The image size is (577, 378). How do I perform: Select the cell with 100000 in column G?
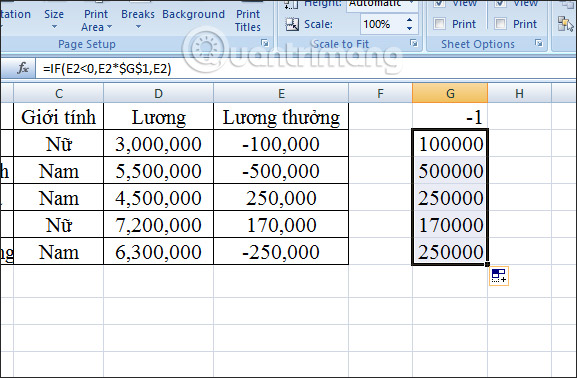(450, 144)
